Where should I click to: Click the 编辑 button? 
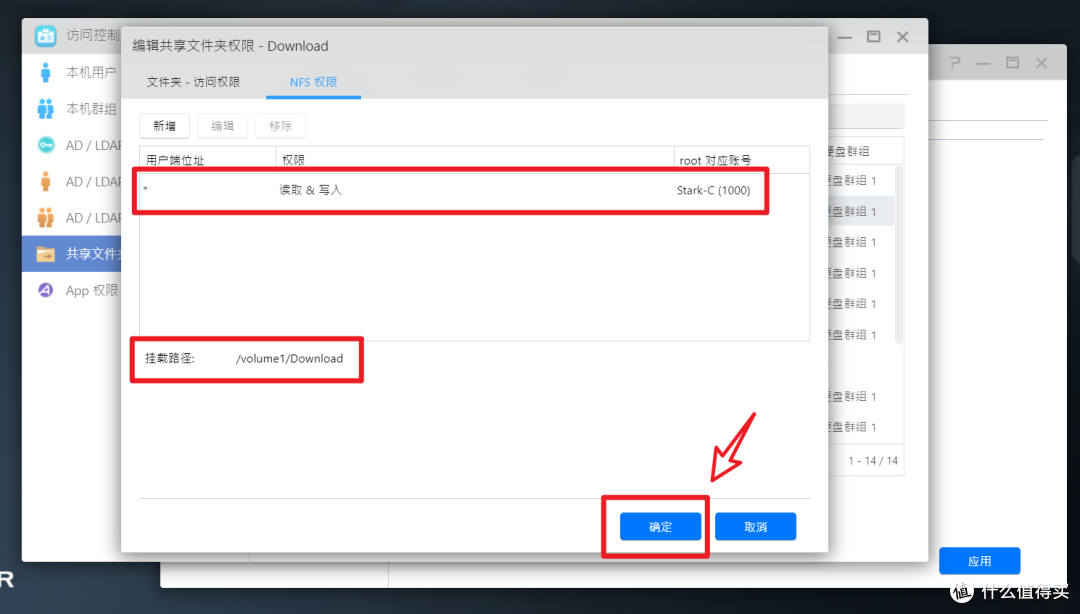222,126
